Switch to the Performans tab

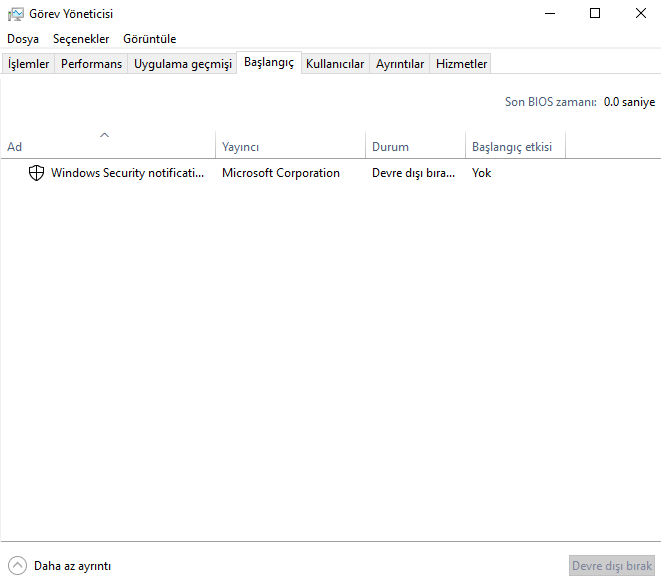[x=91, y=64]
